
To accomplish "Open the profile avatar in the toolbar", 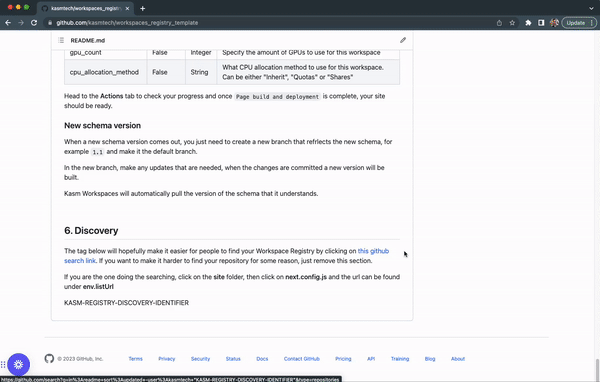I will [x=554, y=23].
